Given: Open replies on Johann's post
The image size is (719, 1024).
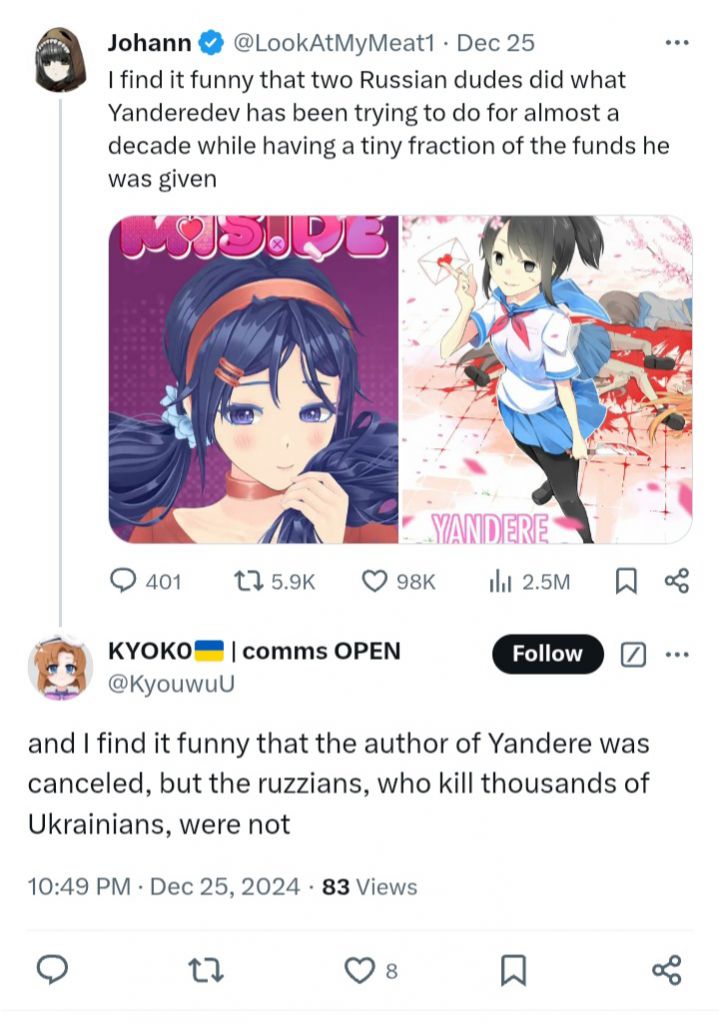Looking at the screenshot, I should pyautogui.click(x=145, y=581).
